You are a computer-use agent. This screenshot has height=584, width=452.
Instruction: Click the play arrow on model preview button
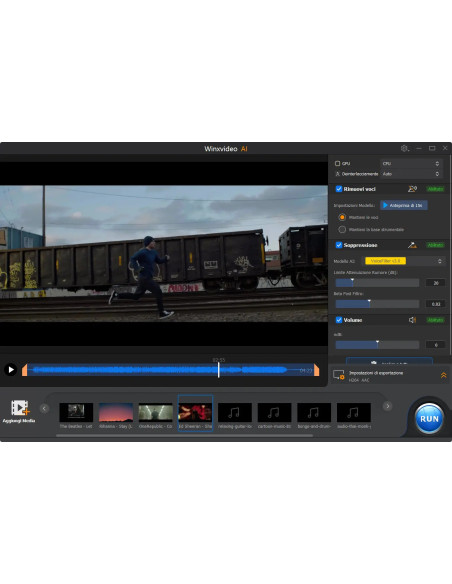pyautogui.click(x=385, y=205)
